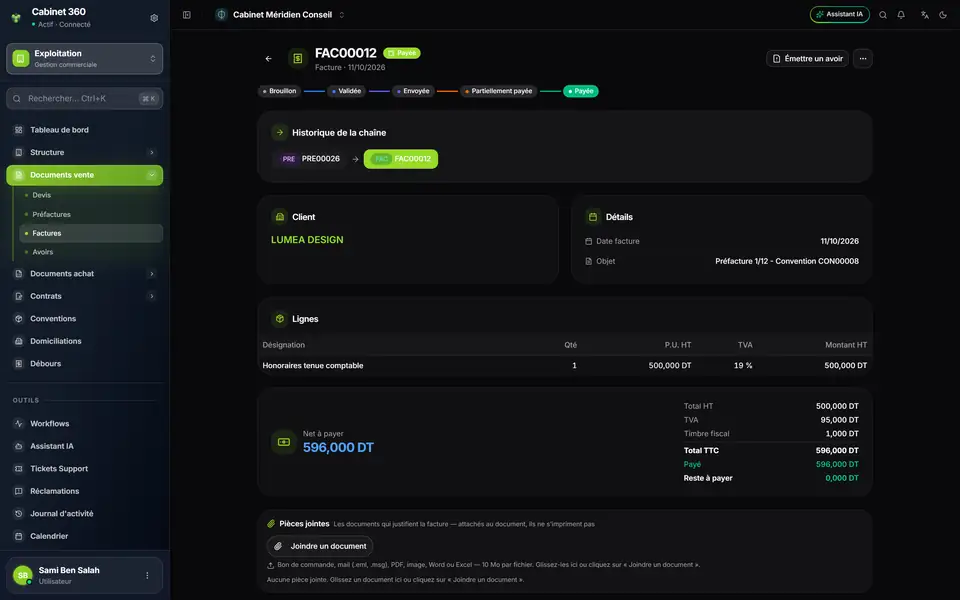Image resolution: width=960 pixels, height=600 pixels.
Task: Click the Honoraires tenue comptable line
Action: point(564,366)
